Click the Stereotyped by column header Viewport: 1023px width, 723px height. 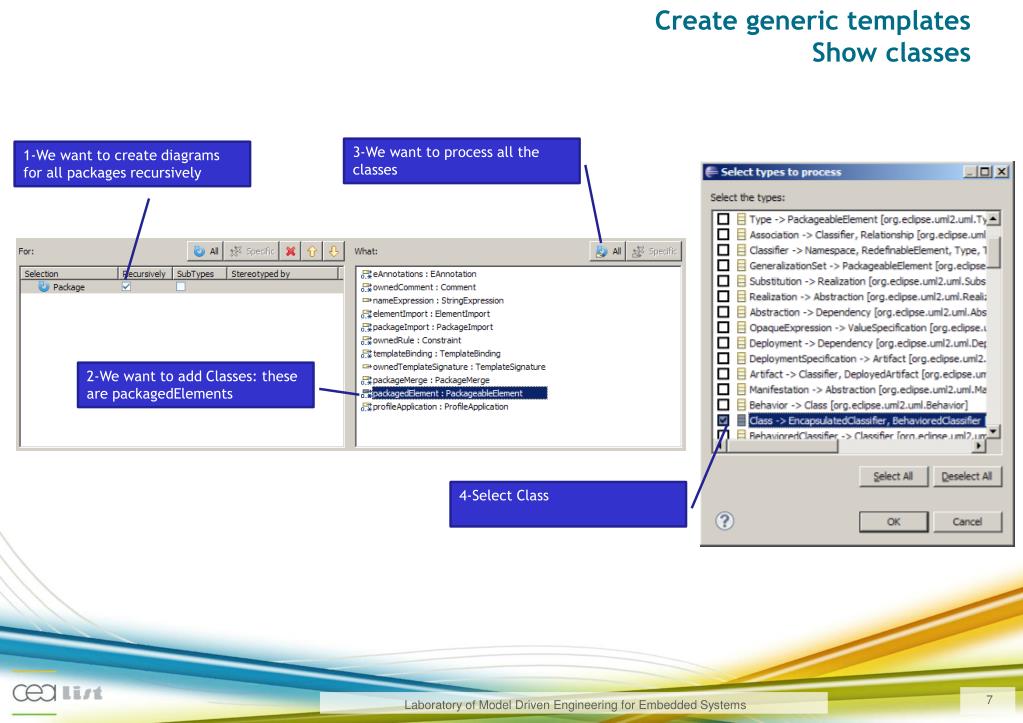[283, 273]
